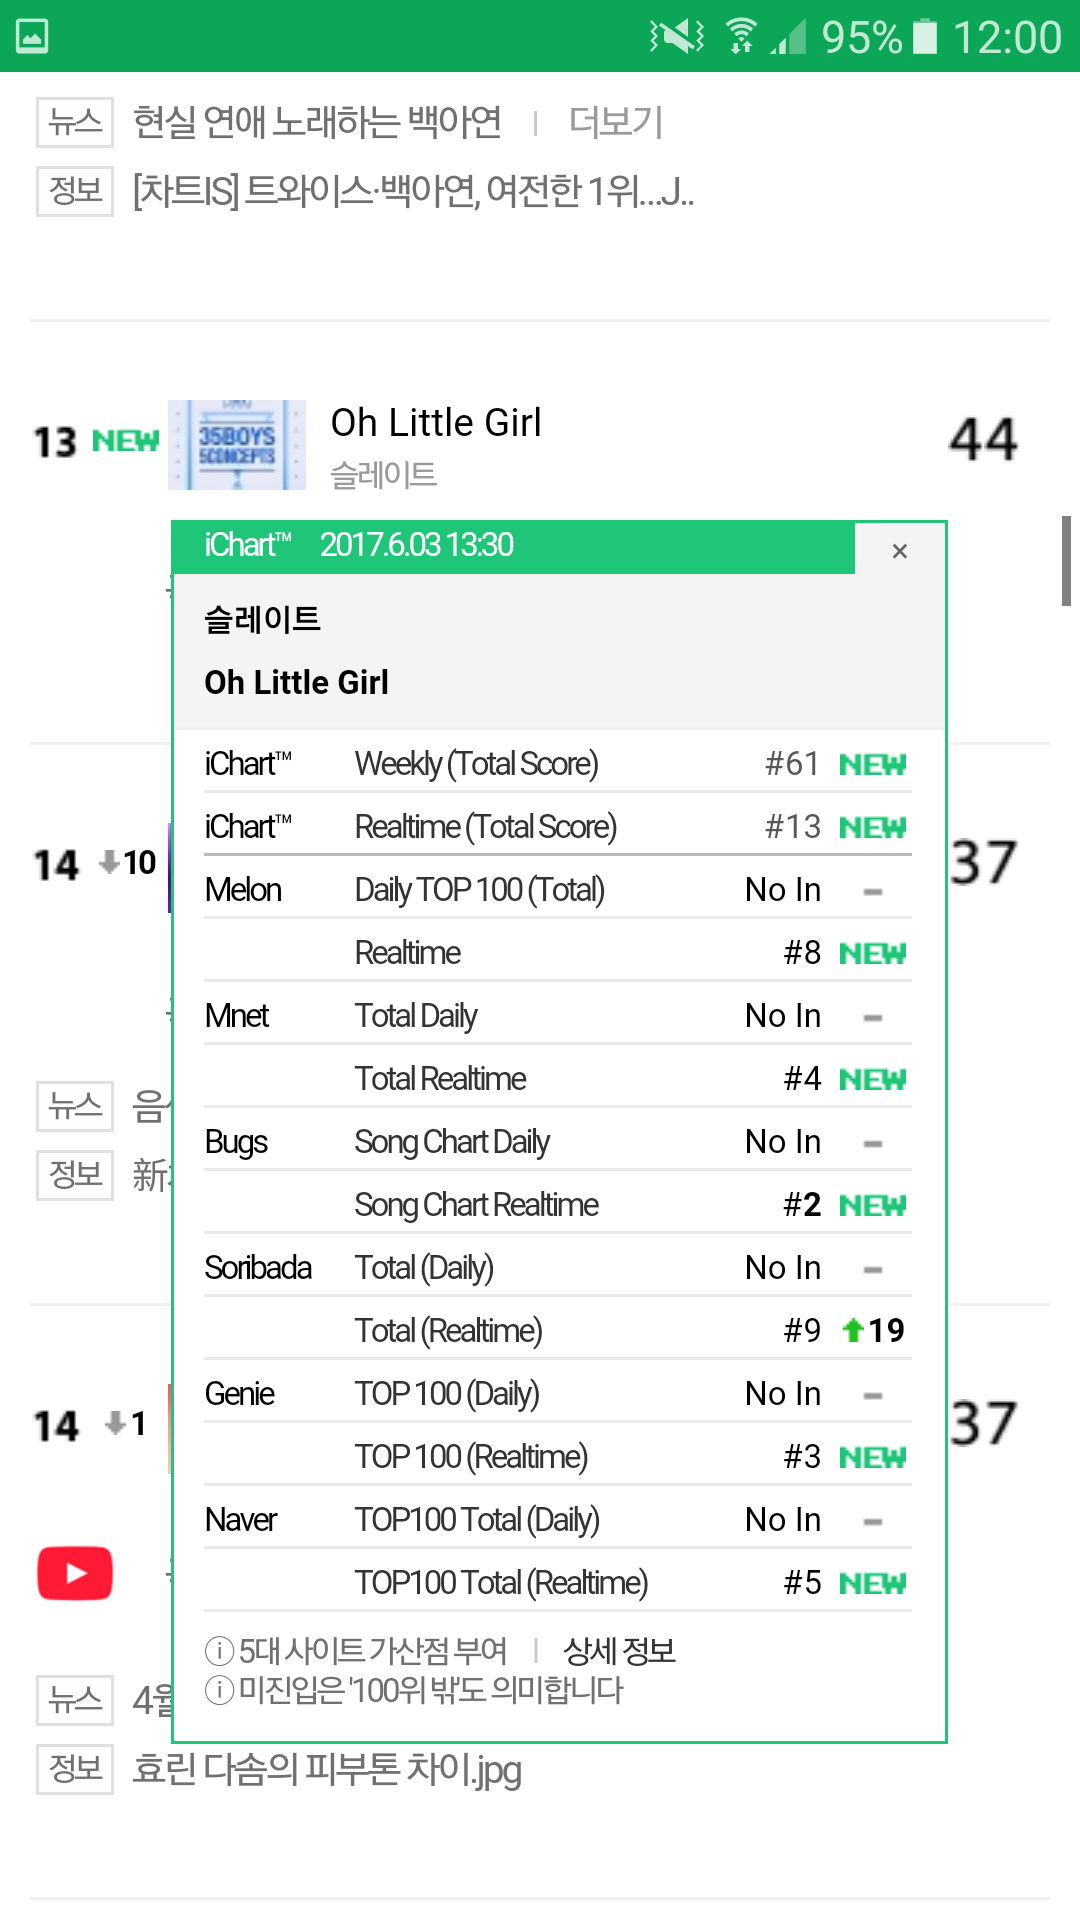This screenshot has width=1080, height=1920.
Task: Tap the 뉴스 tag at the top
Action: pyautogui.click(x=75, y=122)
